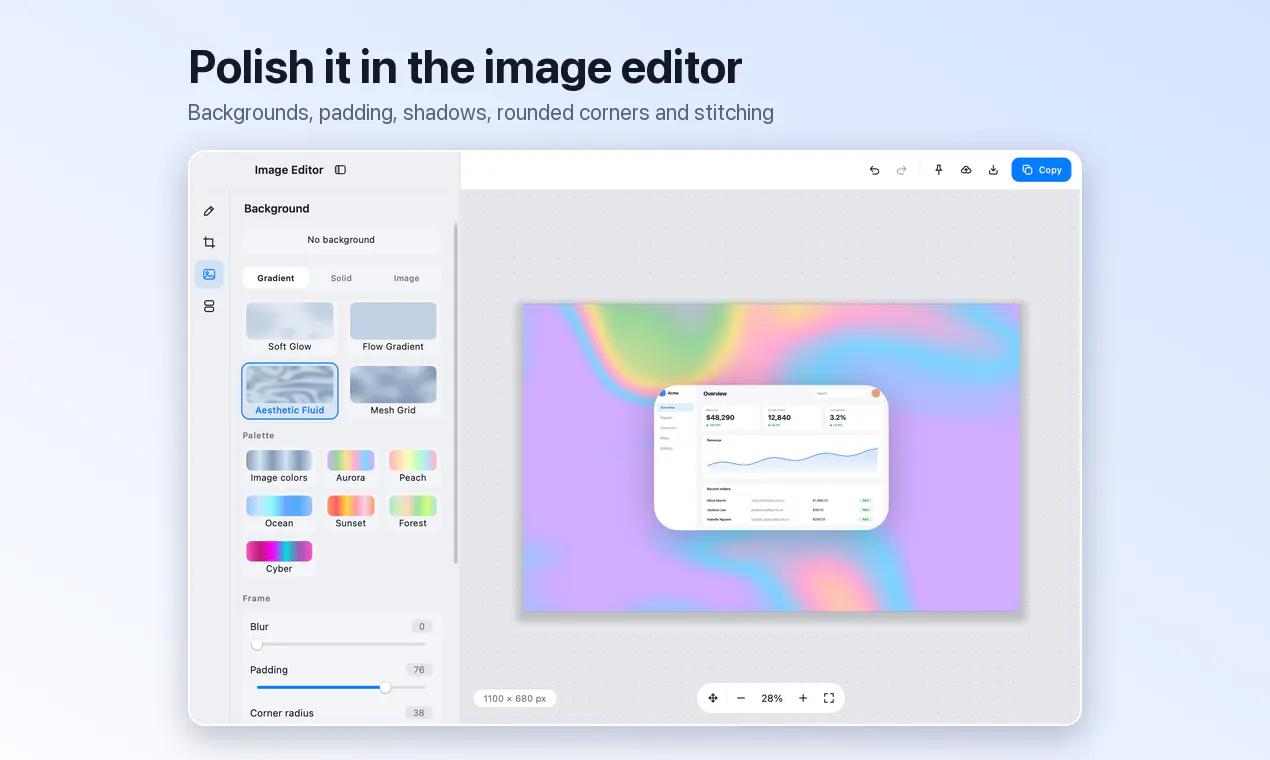Click the sidebar panel scrollbar
The image size is (1270, 760).
tap(456, 392)
